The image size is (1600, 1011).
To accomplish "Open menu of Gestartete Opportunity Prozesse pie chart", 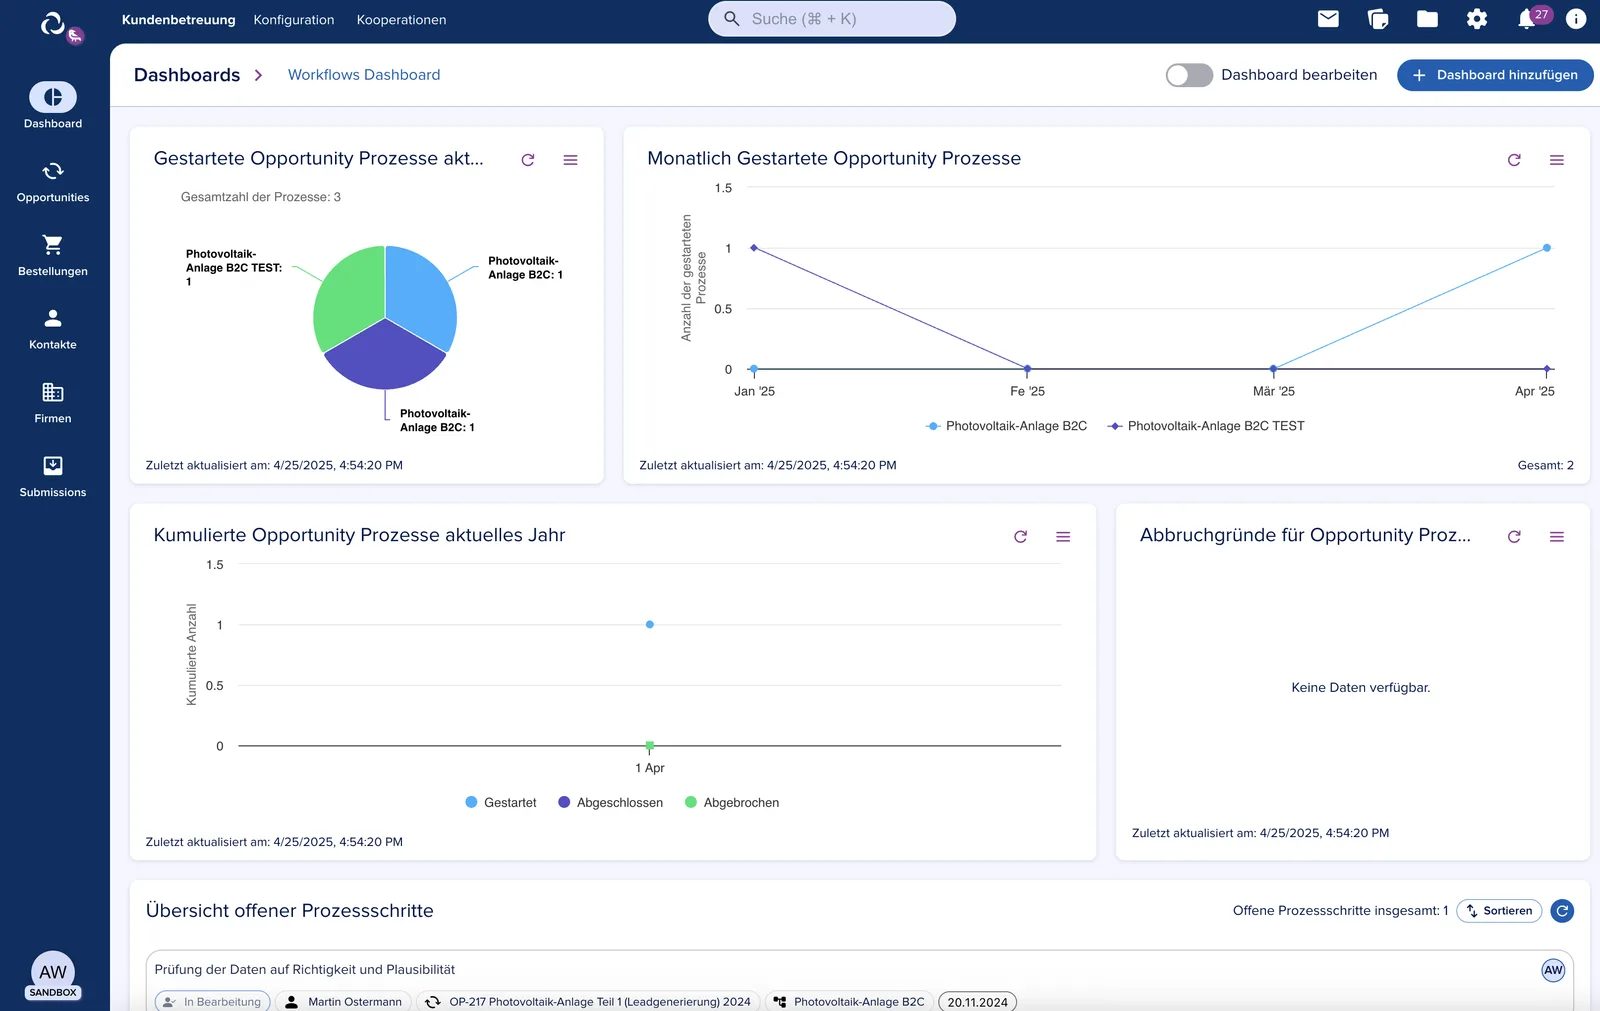I will point(570,160).
